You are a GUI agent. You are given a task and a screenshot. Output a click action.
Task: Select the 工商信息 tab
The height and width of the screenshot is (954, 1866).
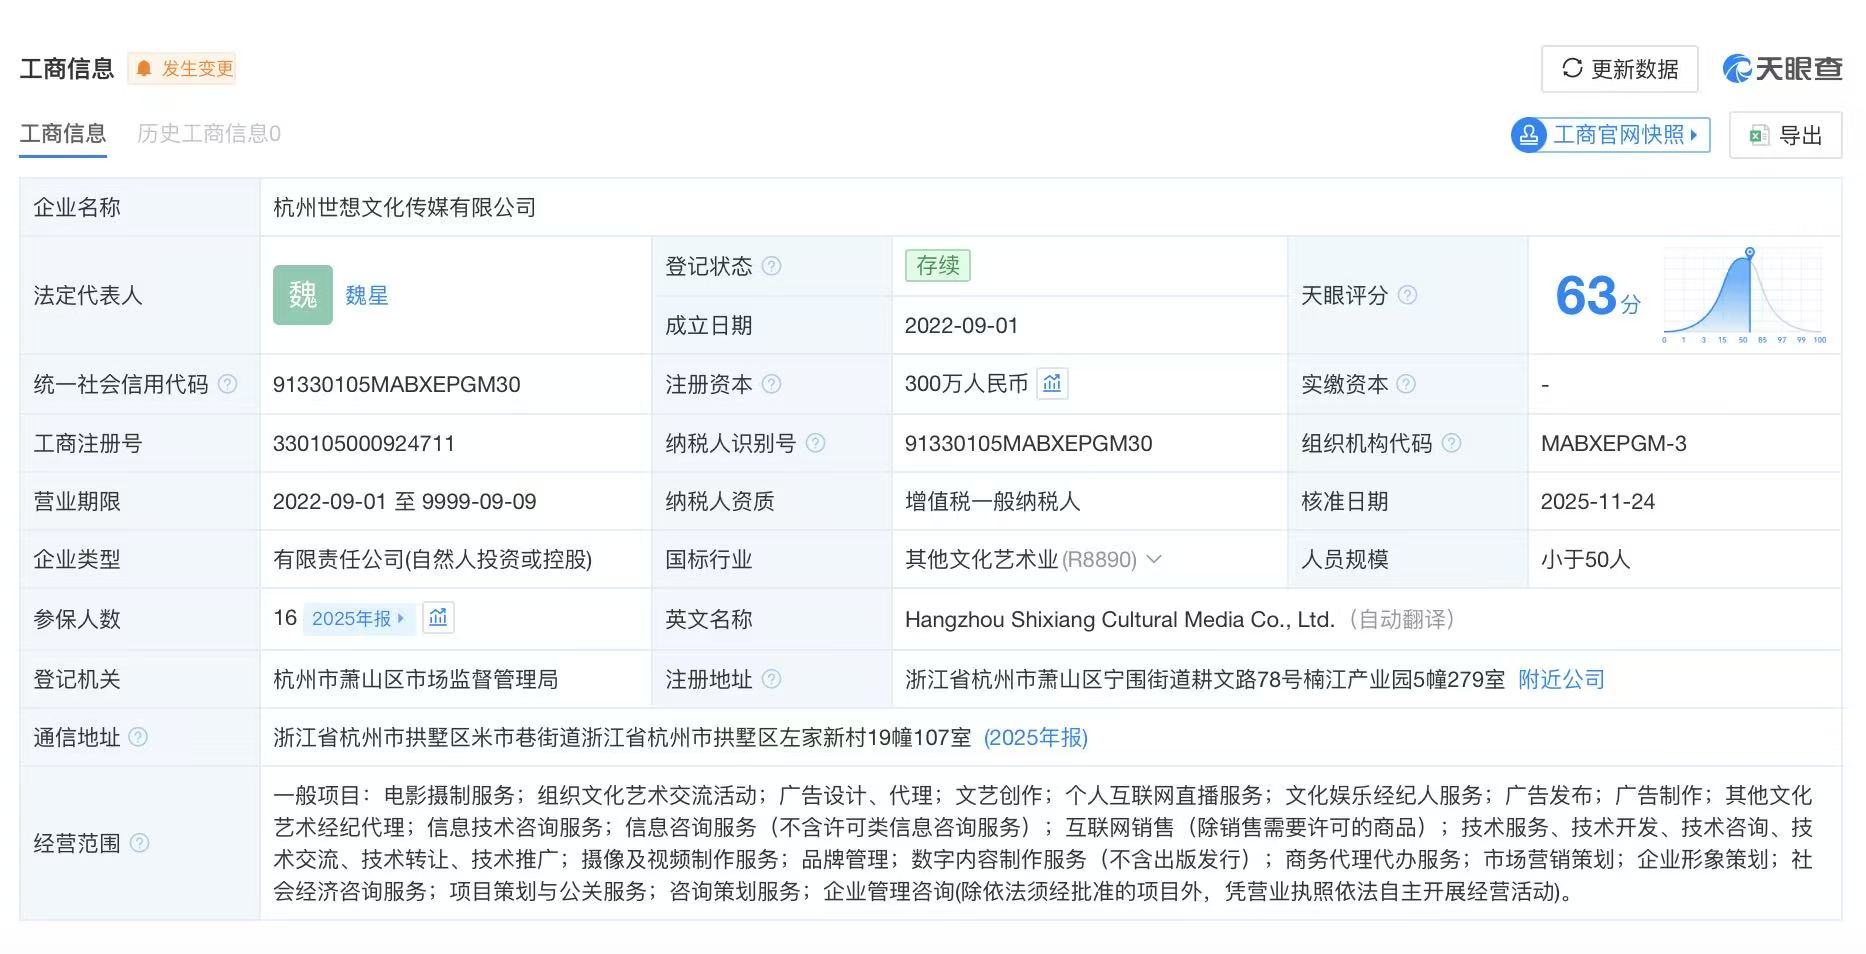tap(63, 134)
